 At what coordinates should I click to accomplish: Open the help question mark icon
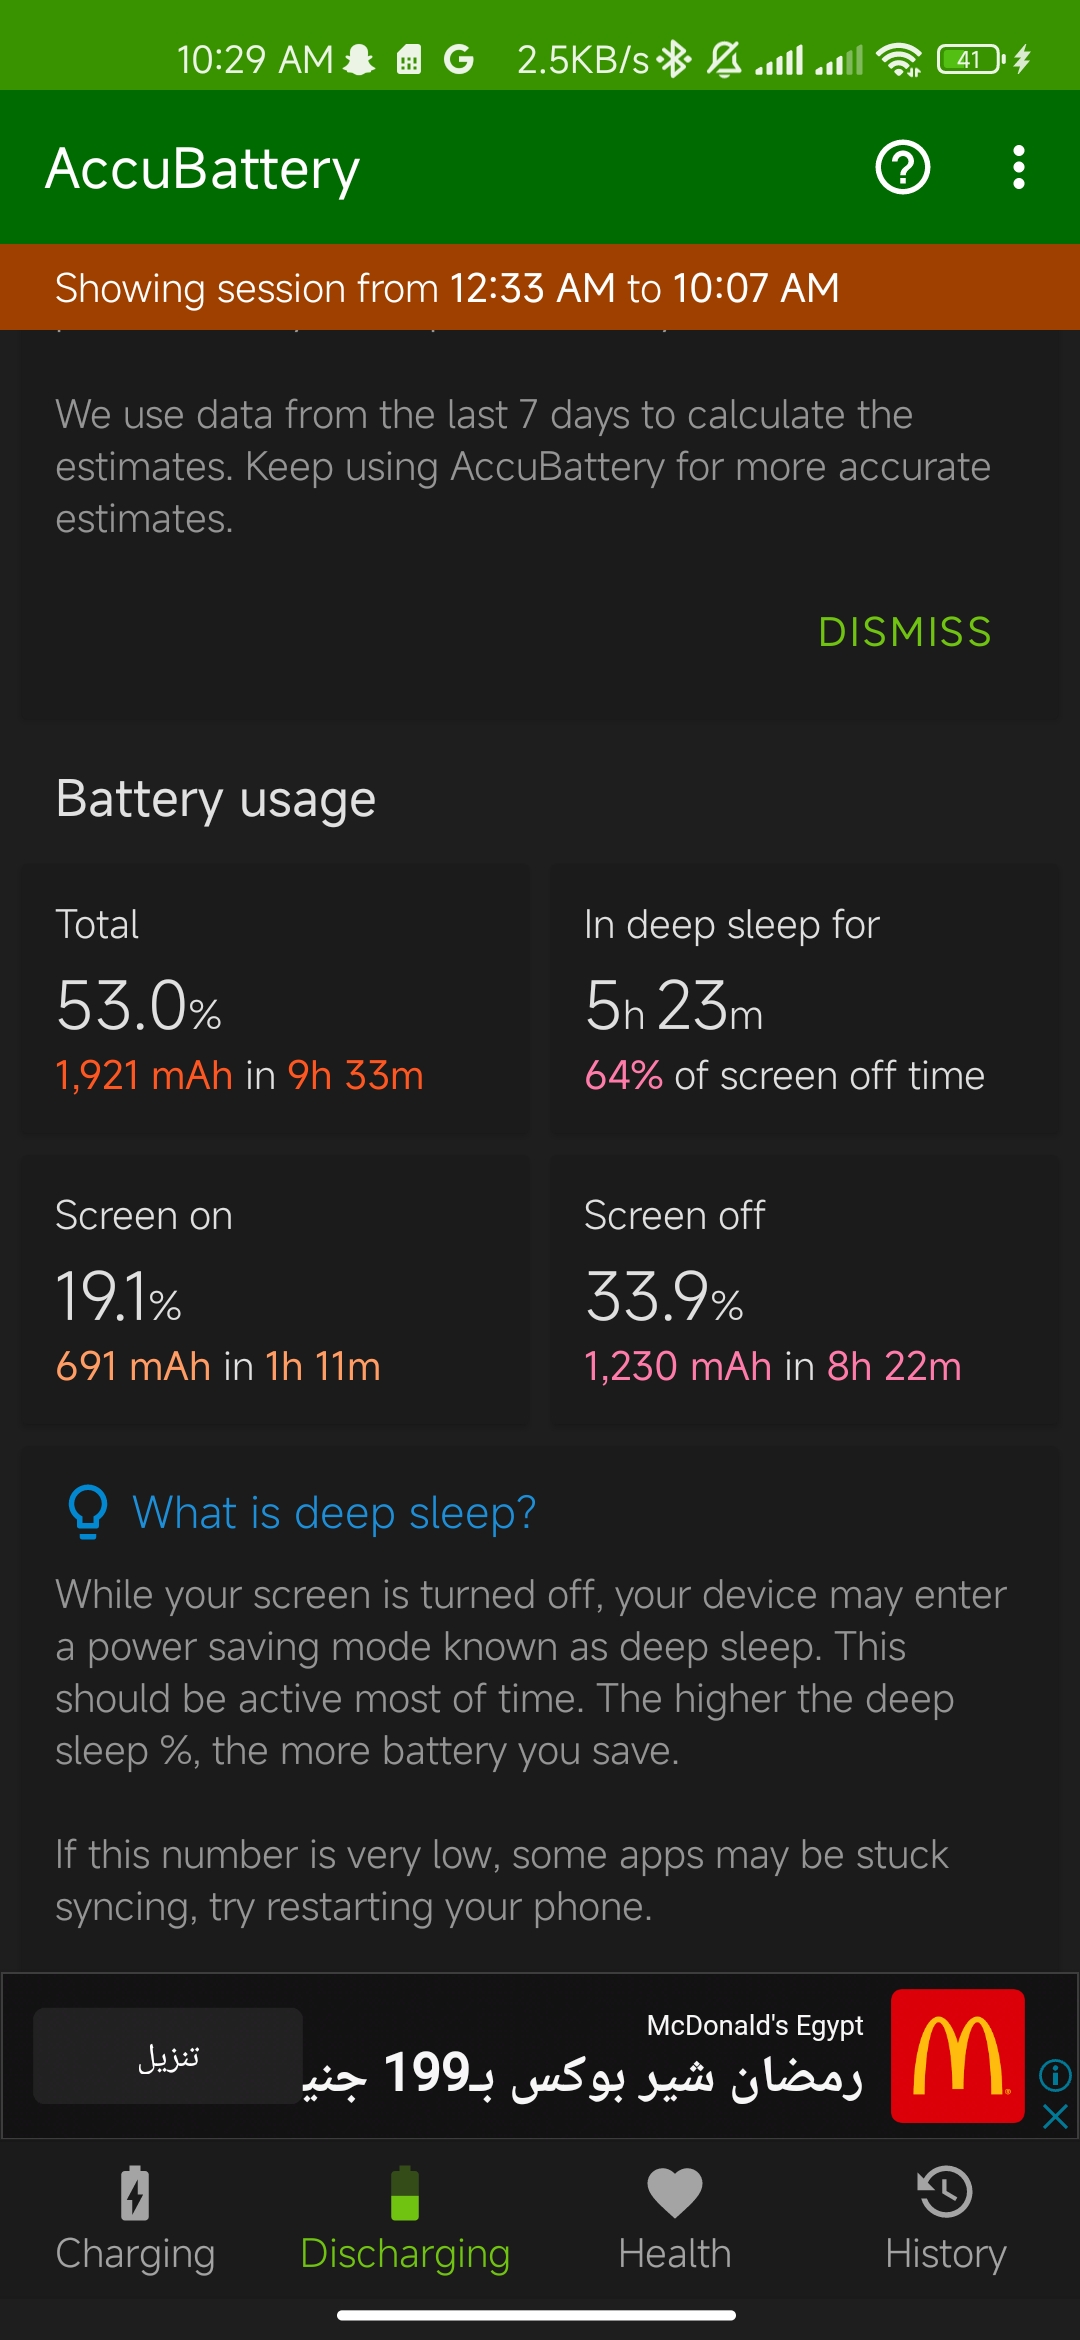[x=903, y=168]
